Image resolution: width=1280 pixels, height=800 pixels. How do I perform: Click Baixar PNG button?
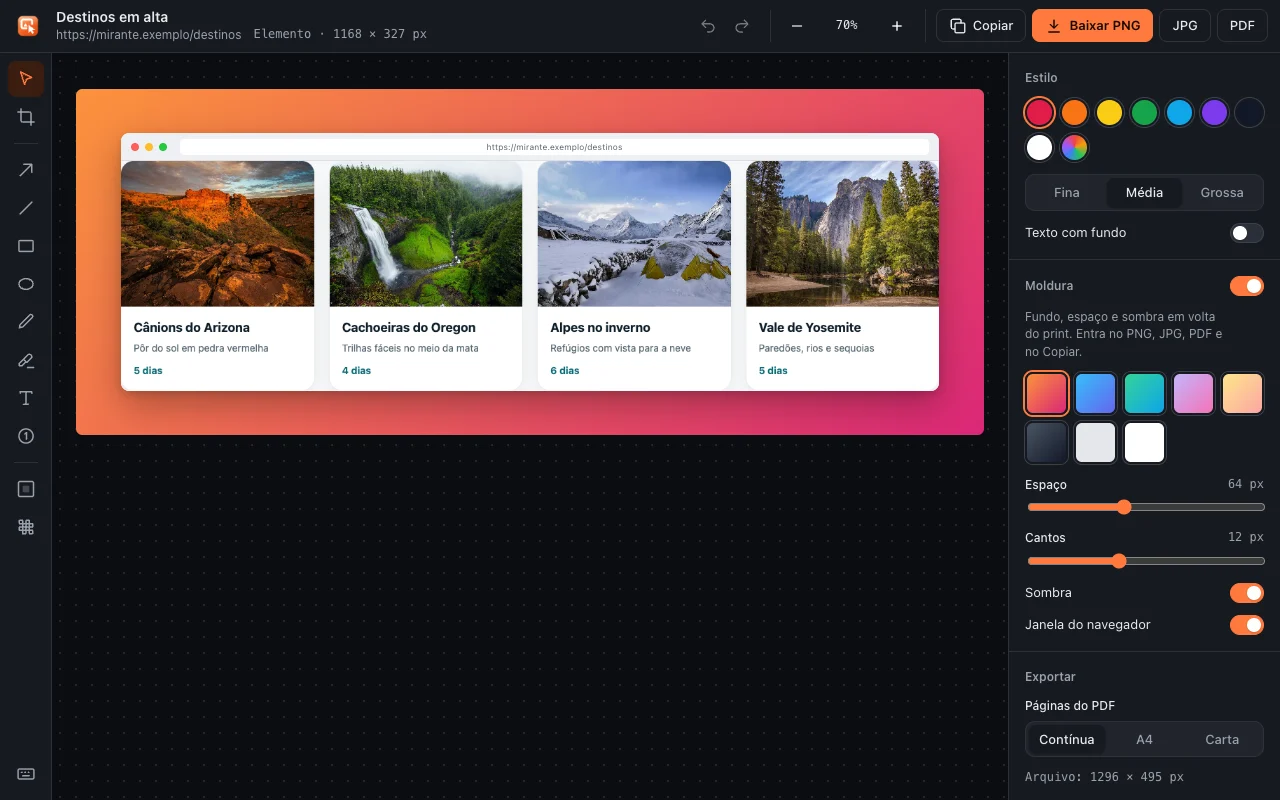click(1092, 26)
